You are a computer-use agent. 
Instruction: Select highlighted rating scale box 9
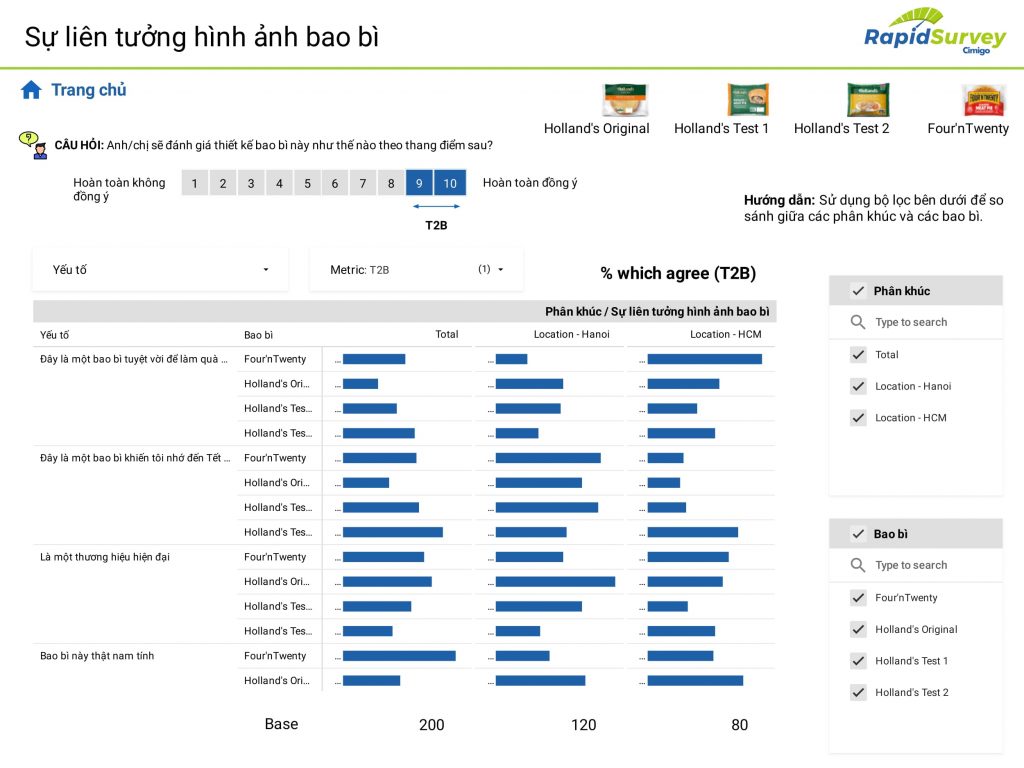(x=419, y=184)
